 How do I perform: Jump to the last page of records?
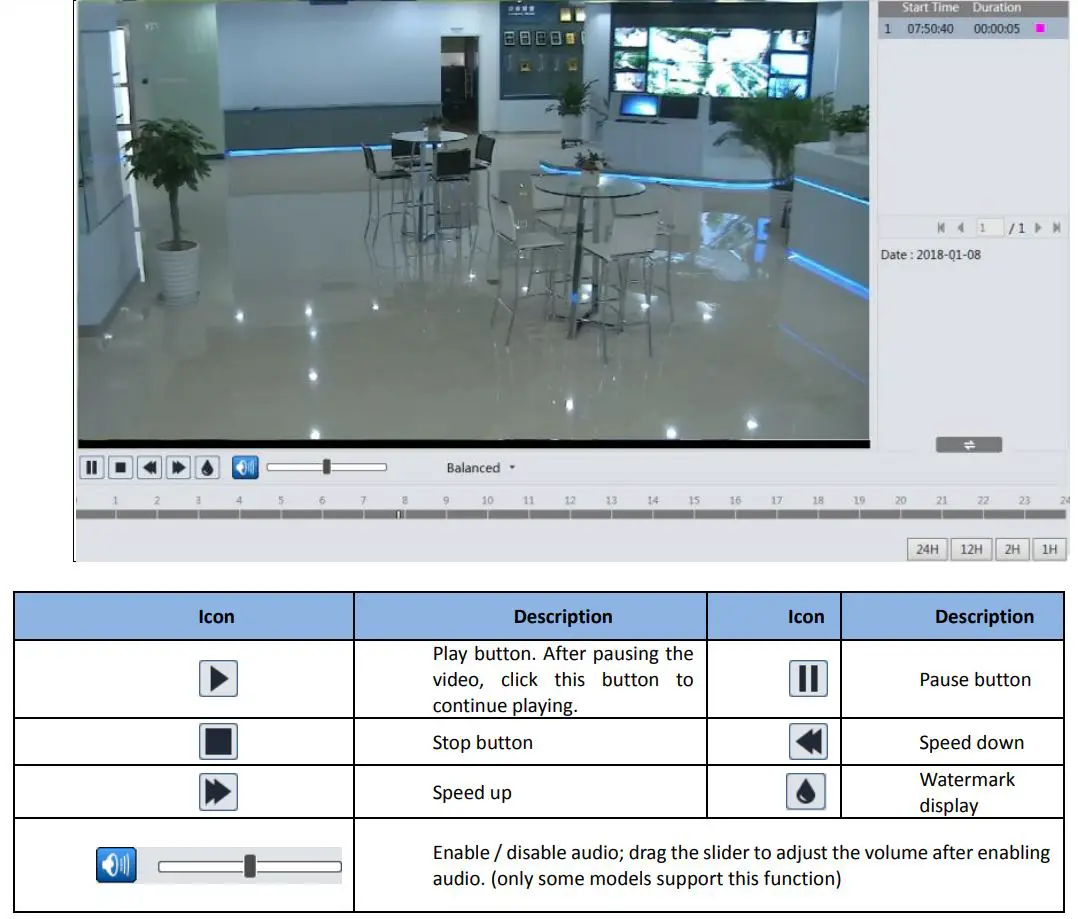[x=1057, y=227]
